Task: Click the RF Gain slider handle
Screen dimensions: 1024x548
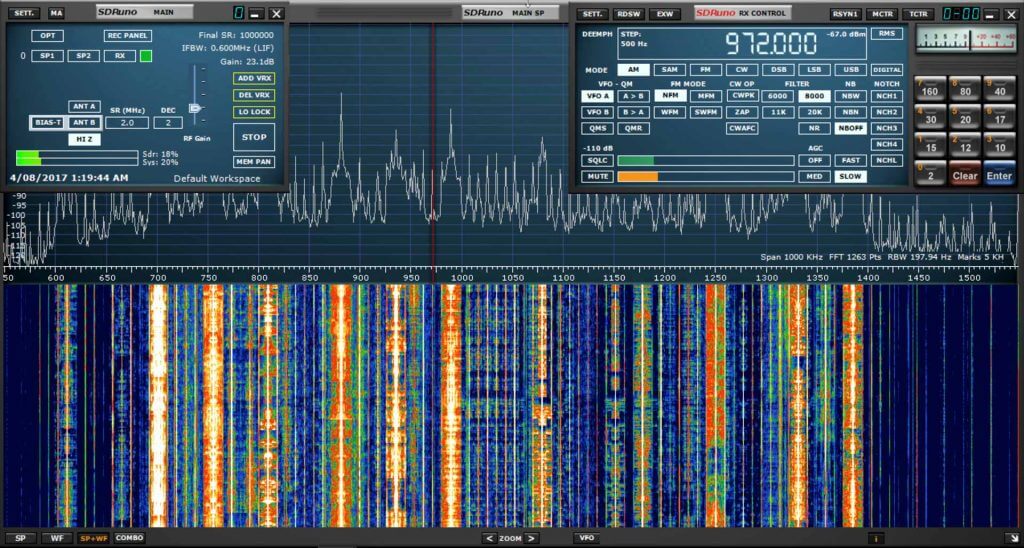Action: [196, 108]
